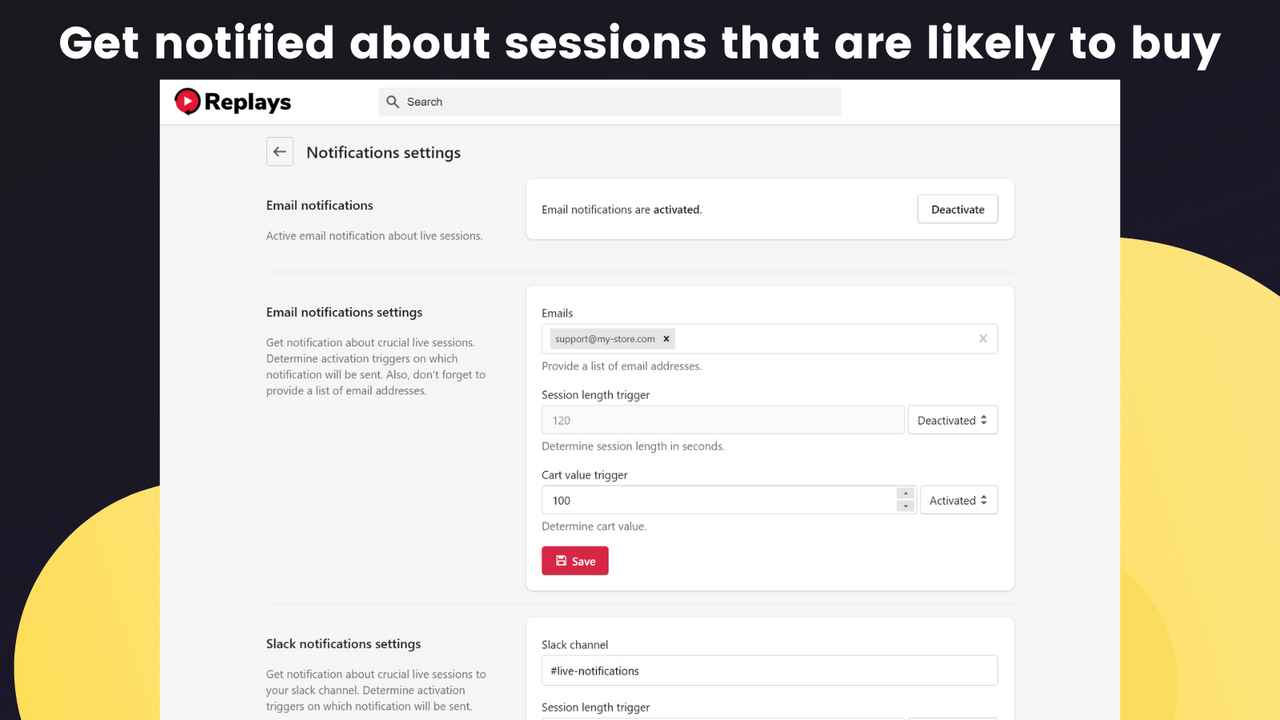The height and width of the screenshot is (720, 1280).
Task: Click the Replays logo icon
Action: (x=187, y=101)
